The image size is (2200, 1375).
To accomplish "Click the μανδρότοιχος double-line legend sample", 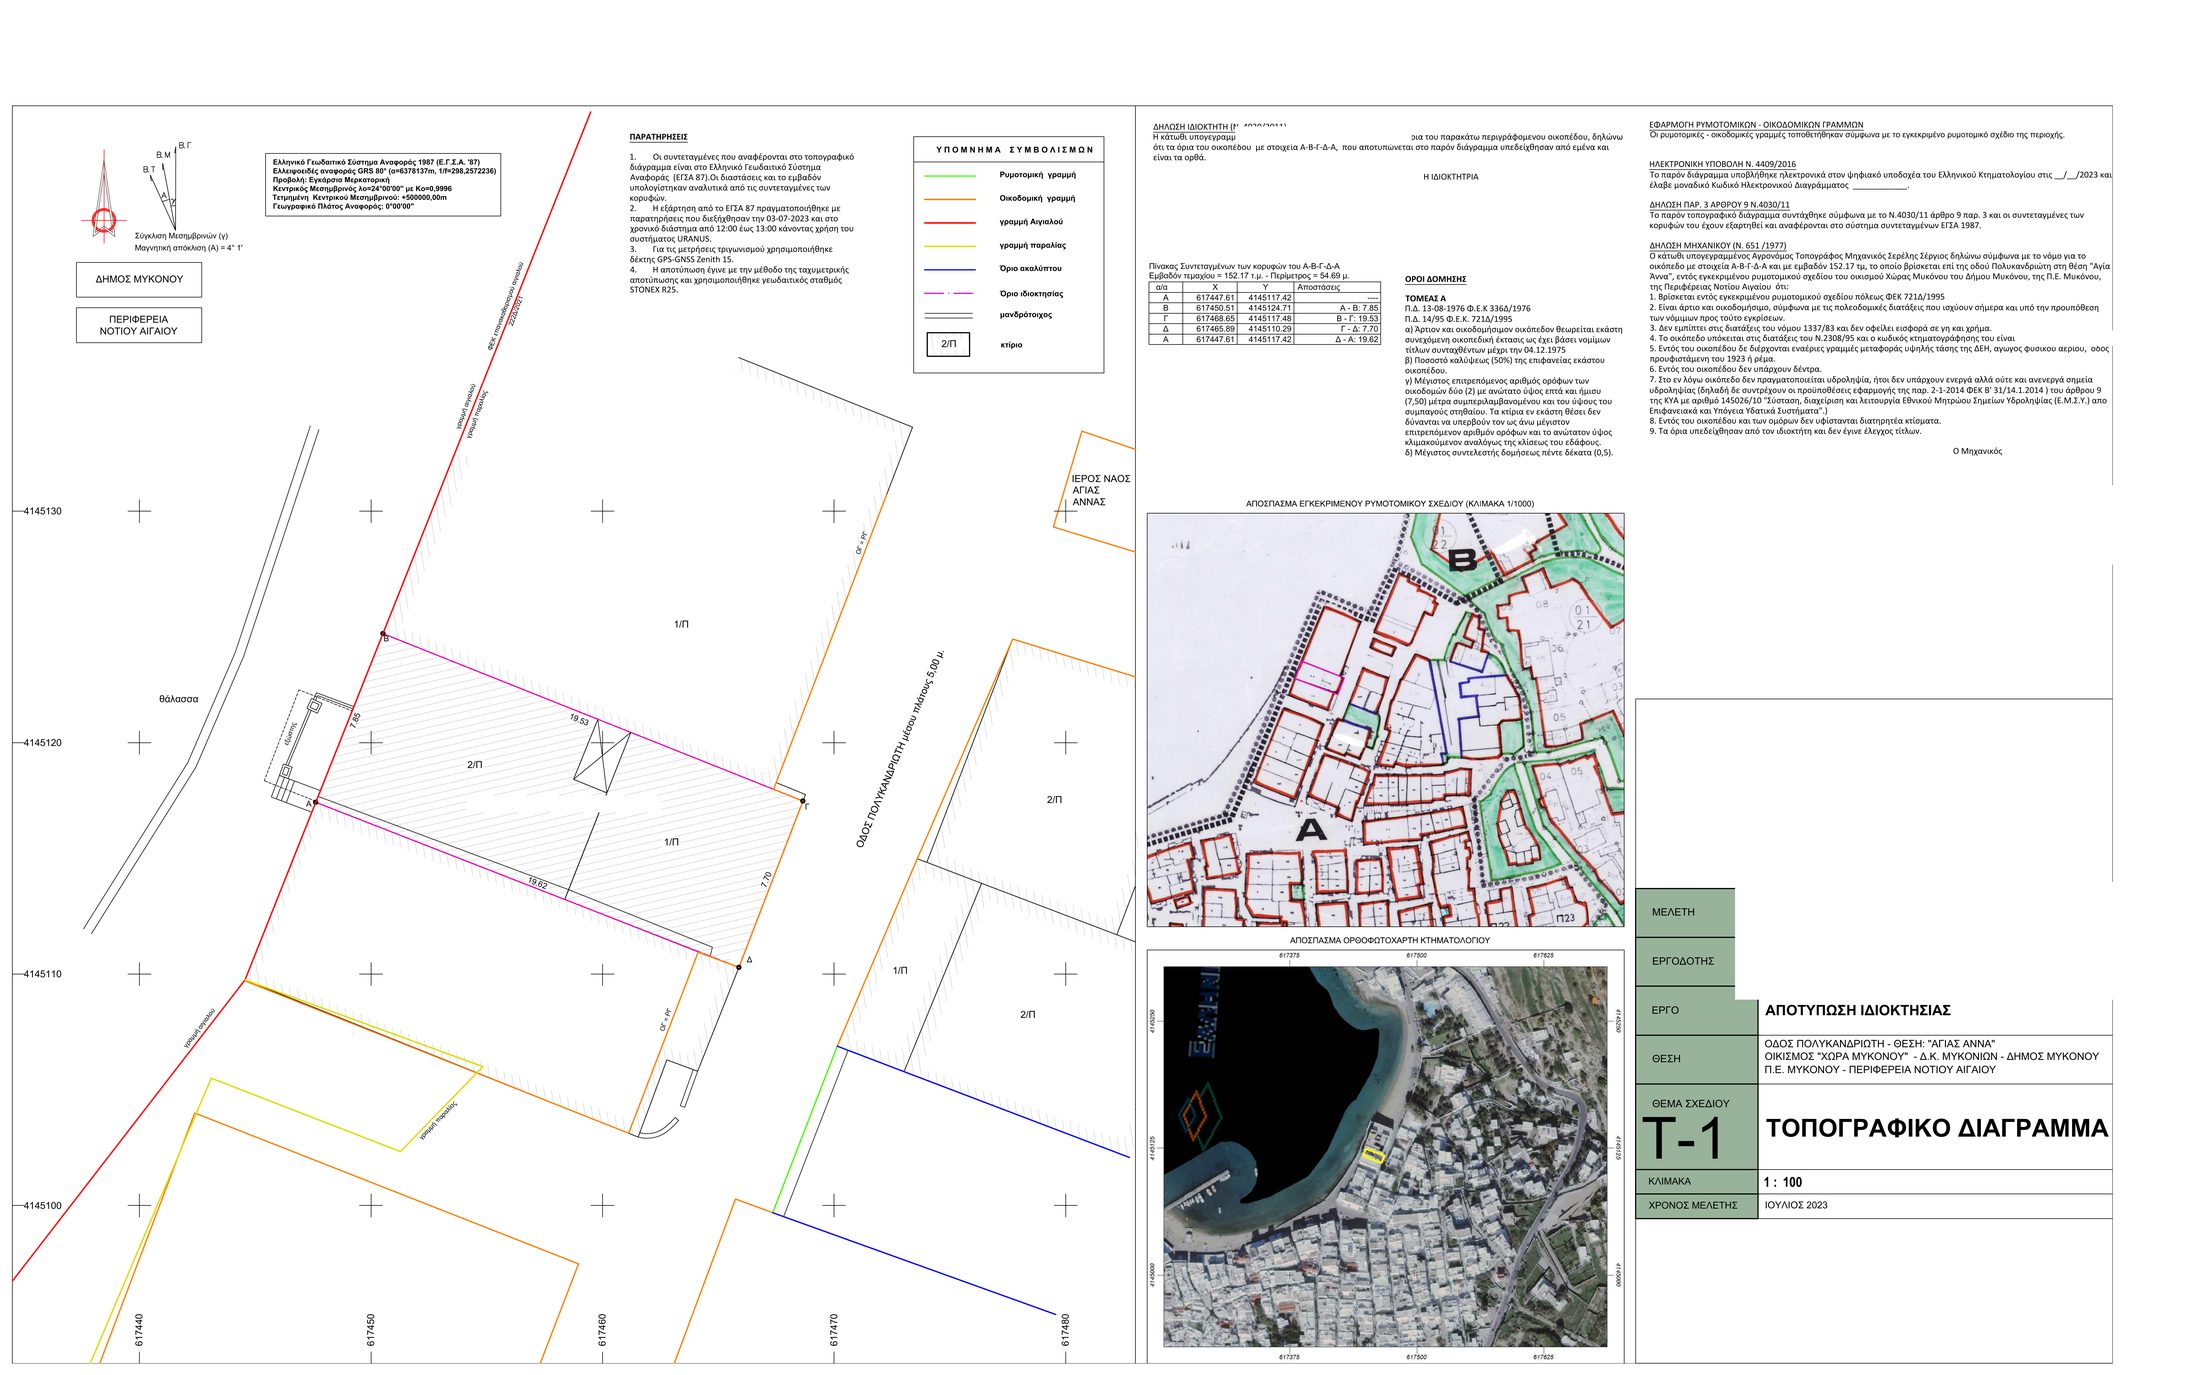I will click(x=949, y=316).
